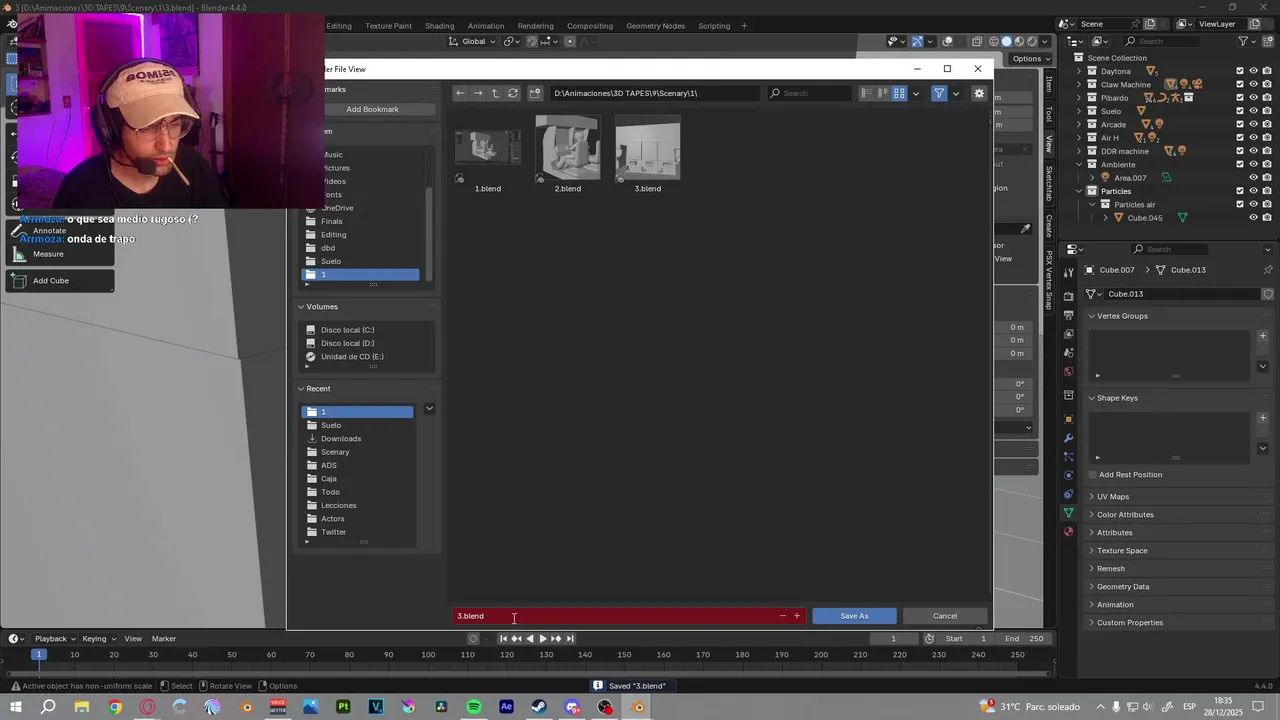Click Save As button

(854, 616)
